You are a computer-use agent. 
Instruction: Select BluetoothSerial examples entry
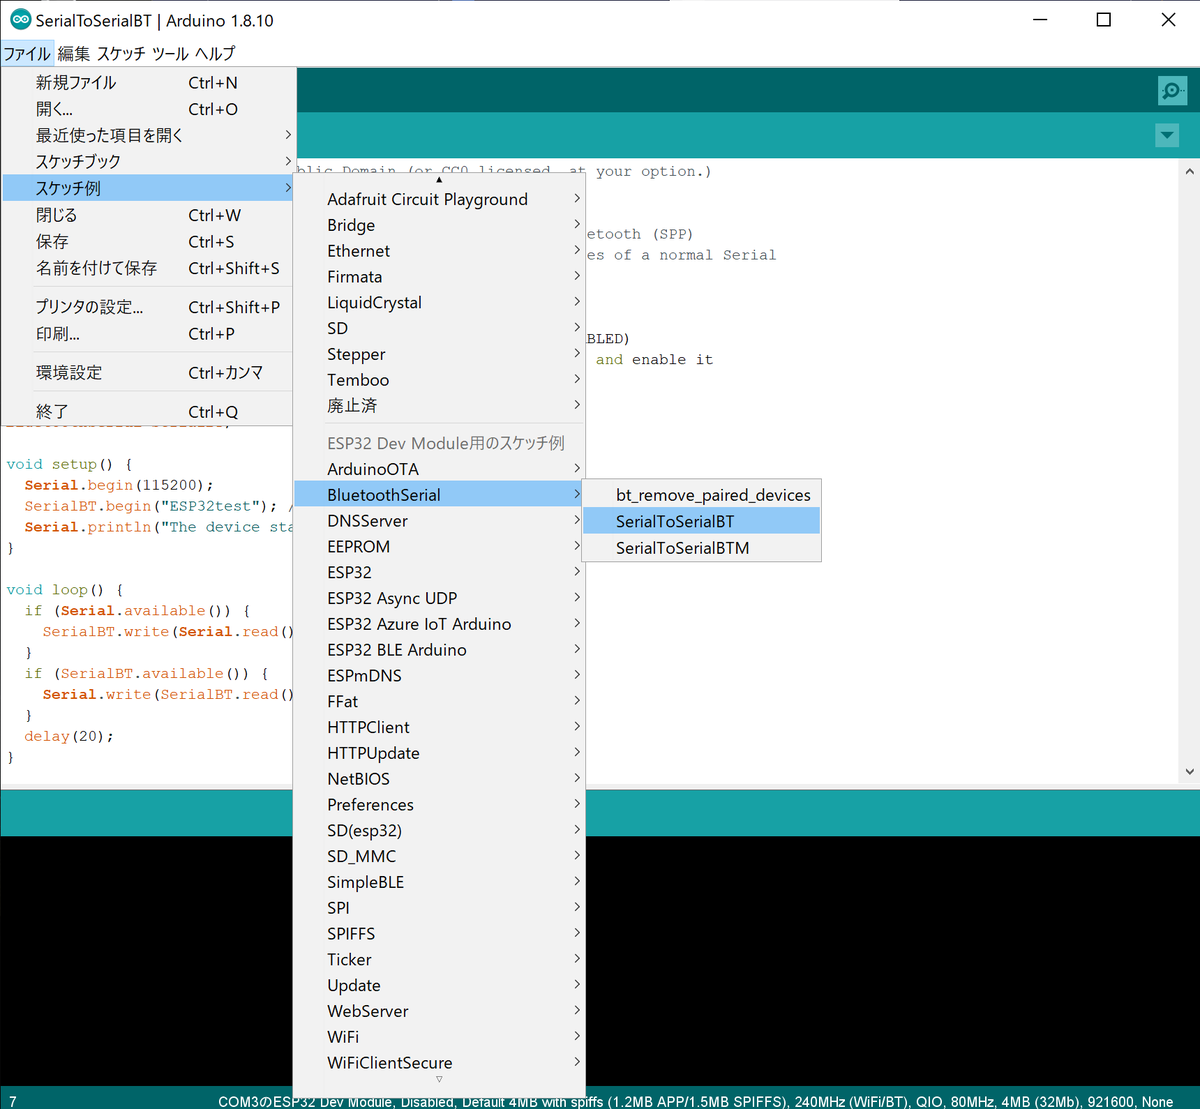tap(439, 495)
